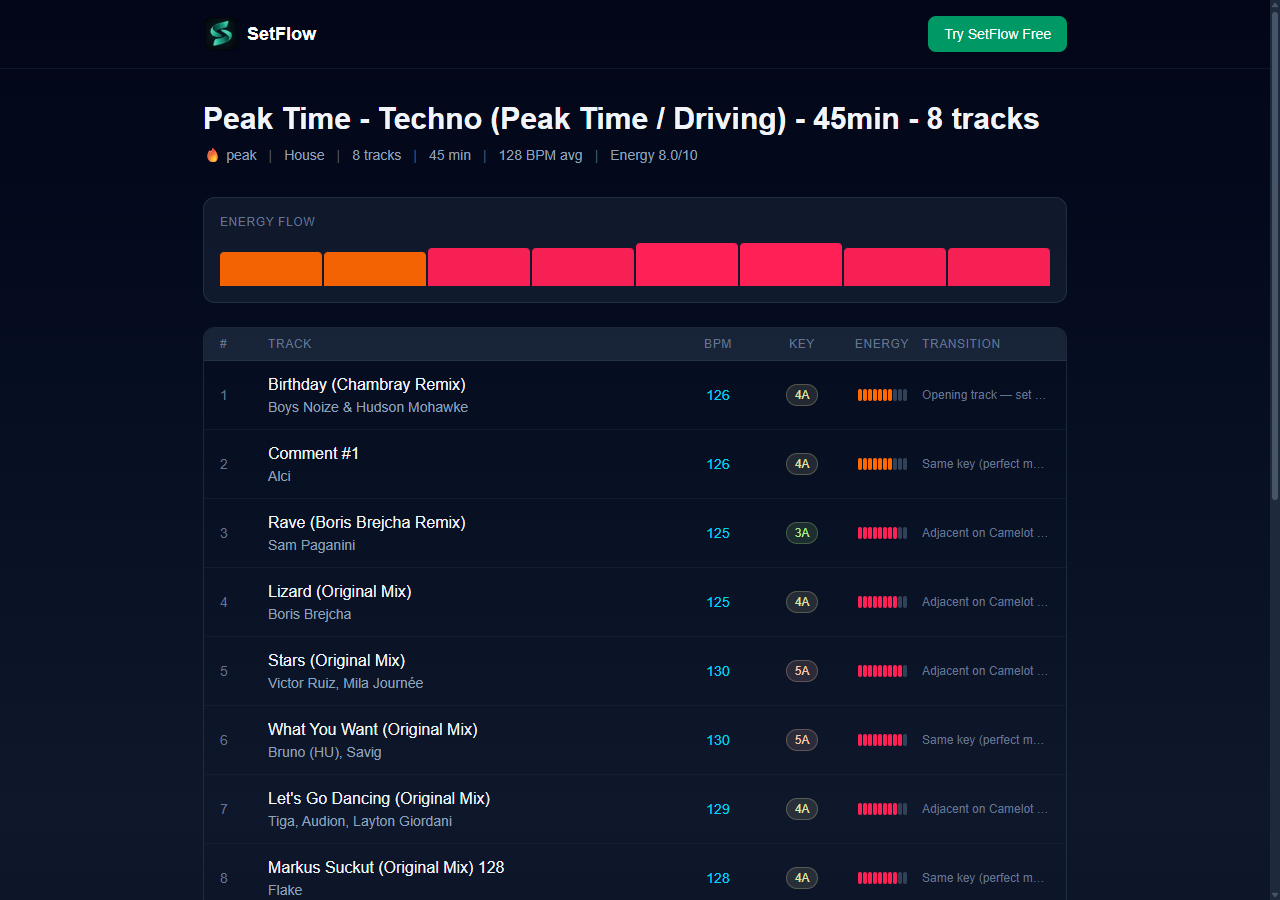Select the 3A key badge for Rave
1280x900 pixels.
coord(801,533)
